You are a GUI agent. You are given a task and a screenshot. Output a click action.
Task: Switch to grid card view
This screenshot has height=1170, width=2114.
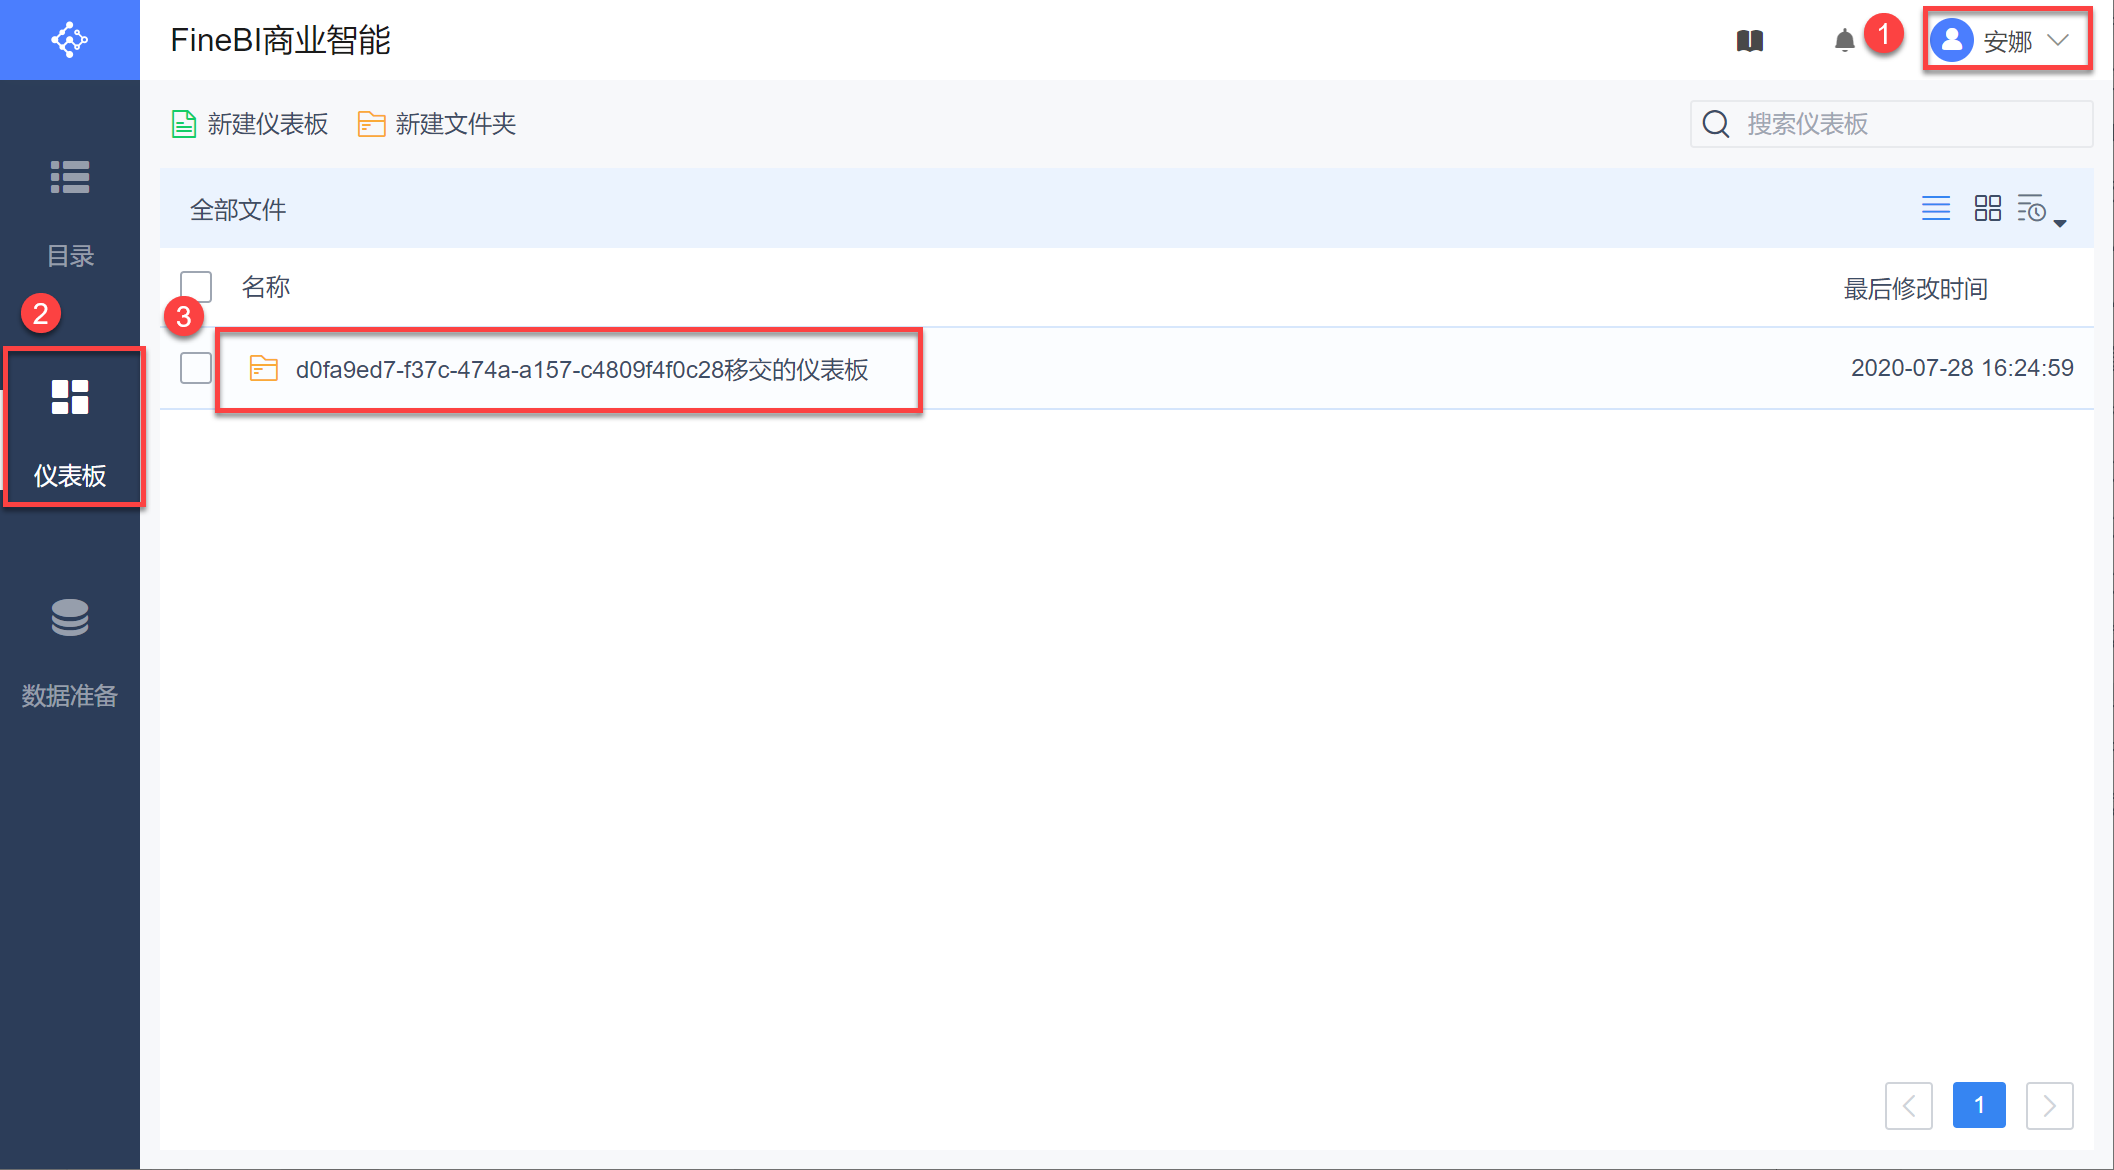click(1987, 208)
